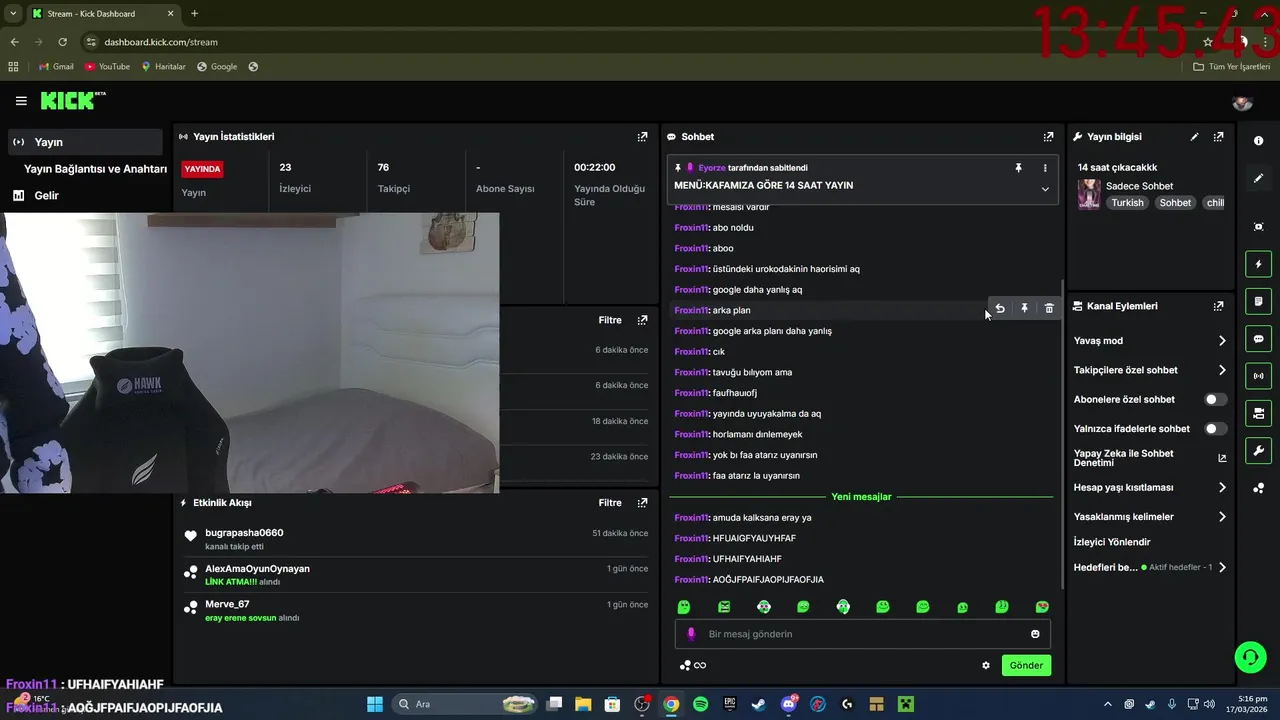
Task: Enable Yalnızca ifadelerle sohbet toggle
Action: 1215,429
